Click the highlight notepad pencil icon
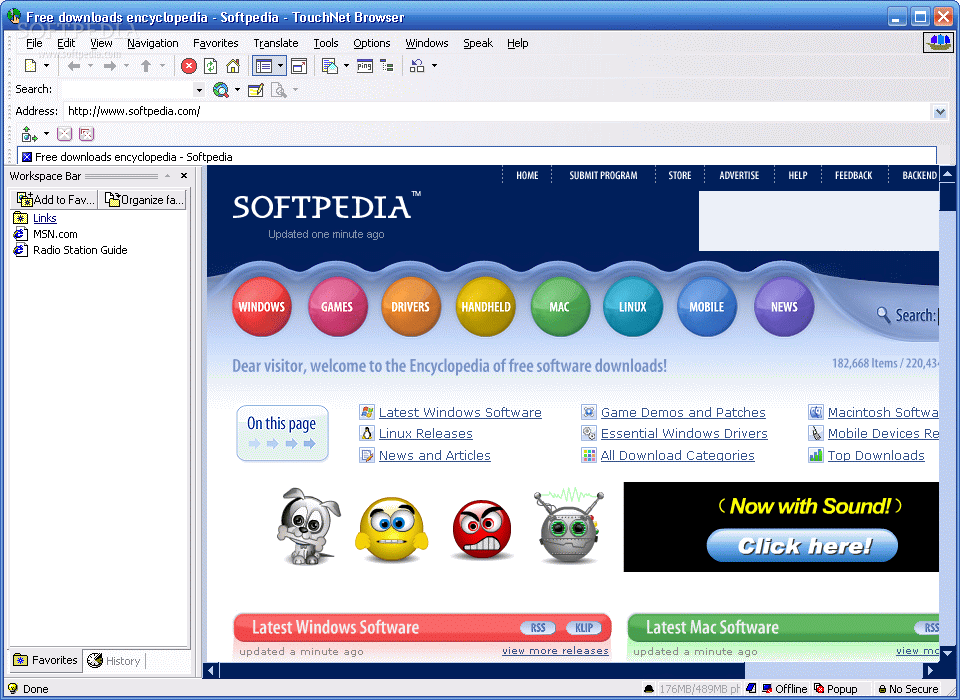 [x=256, y=91]
